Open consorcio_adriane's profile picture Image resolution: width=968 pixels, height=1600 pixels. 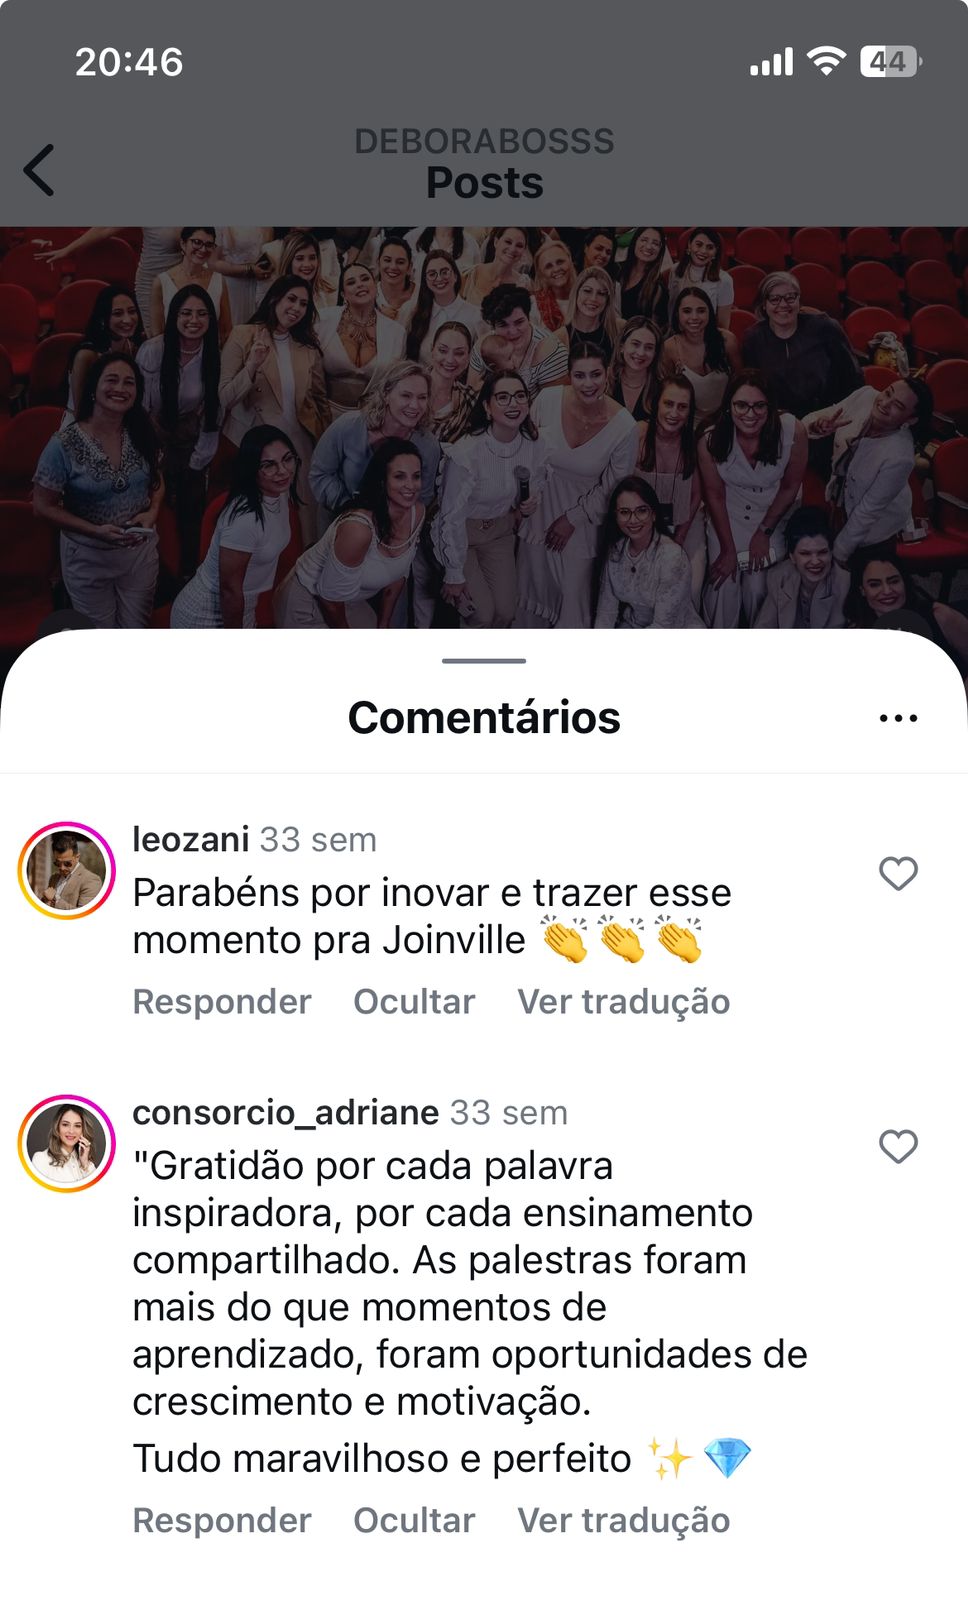[x=67, y=1144]
